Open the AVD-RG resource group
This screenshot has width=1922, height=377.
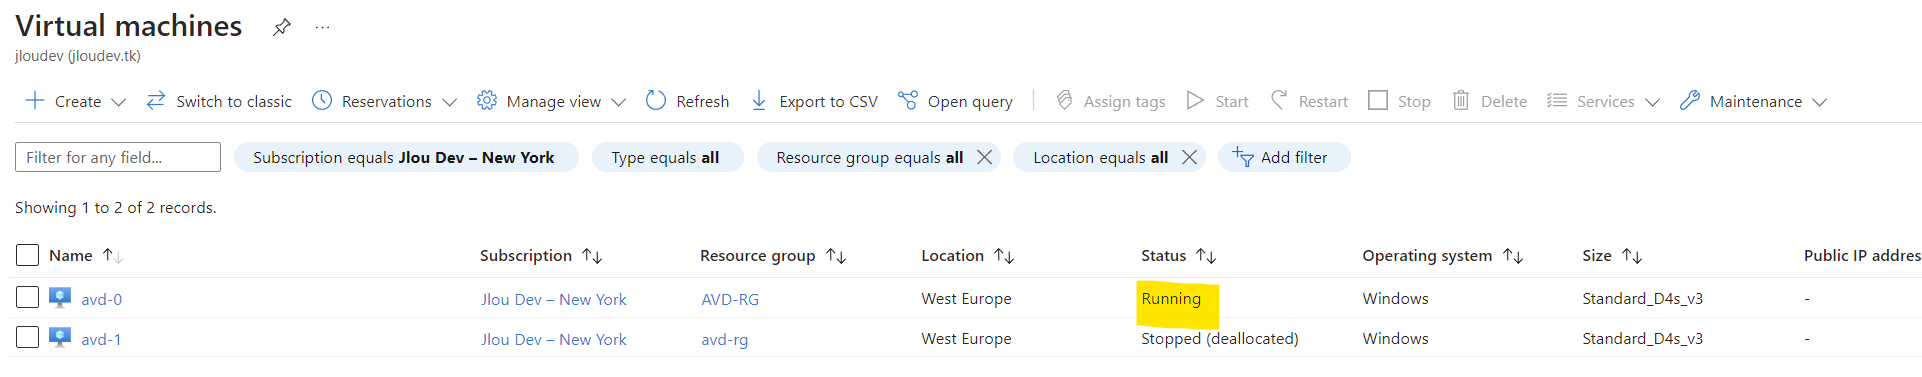coord(730,299)
